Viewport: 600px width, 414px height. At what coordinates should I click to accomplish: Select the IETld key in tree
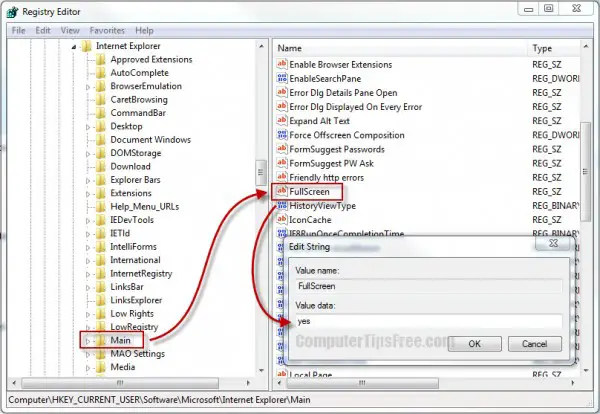pos(120,233)
